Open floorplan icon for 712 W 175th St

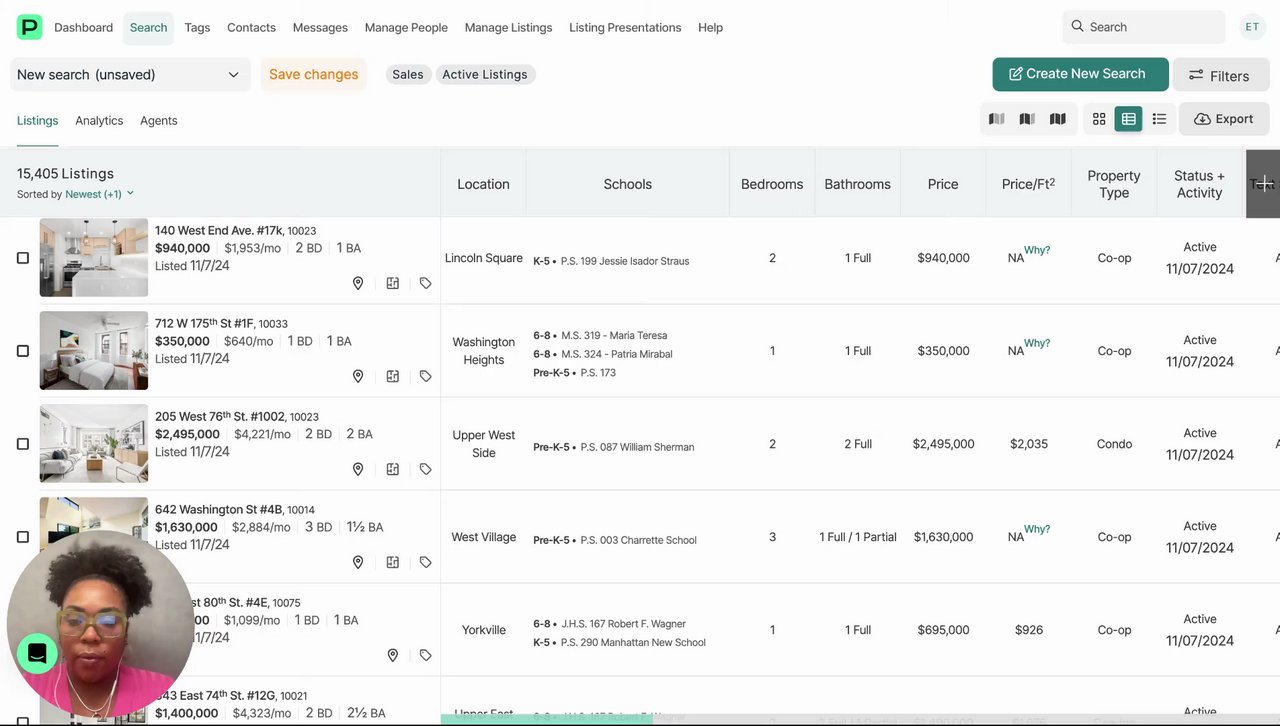tap(393, 377)
